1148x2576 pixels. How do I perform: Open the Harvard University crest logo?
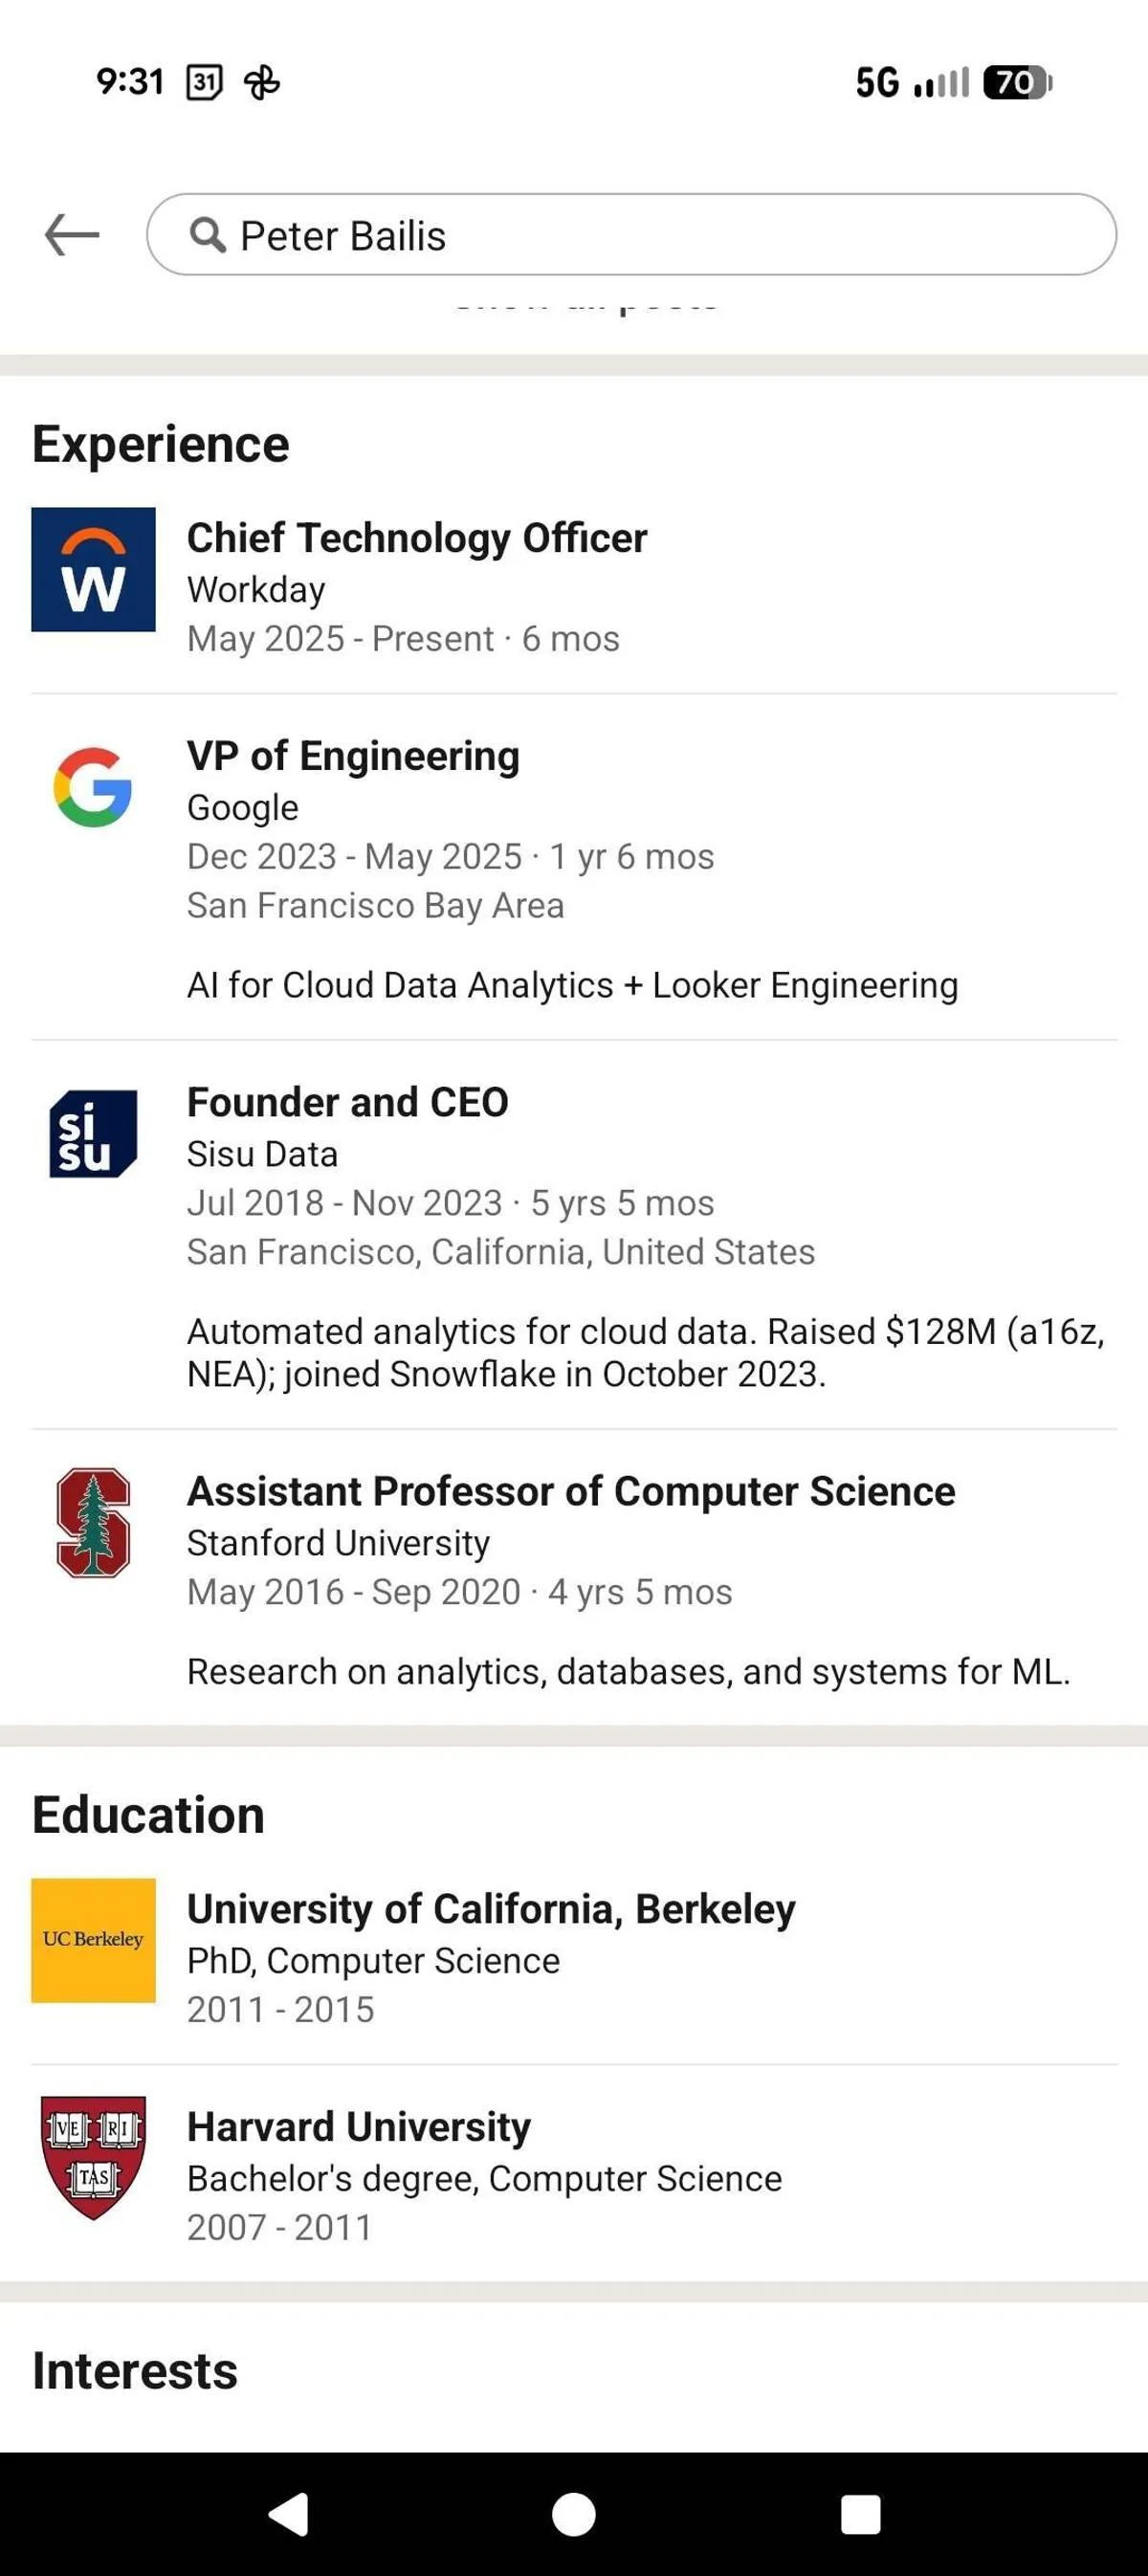[93, 2157]
